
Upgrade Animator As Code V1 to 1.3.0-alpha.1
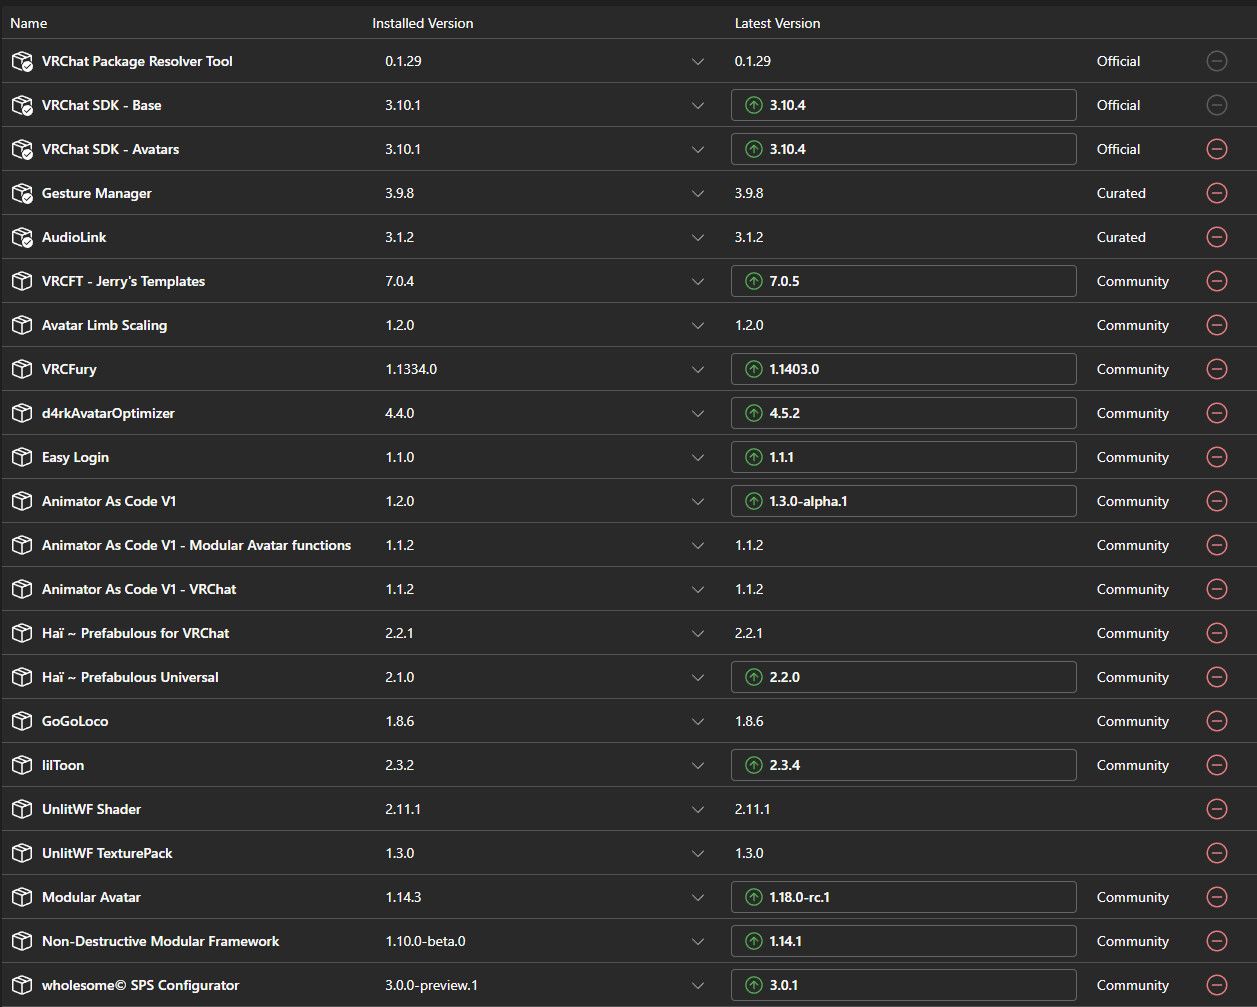click(904, 501)
